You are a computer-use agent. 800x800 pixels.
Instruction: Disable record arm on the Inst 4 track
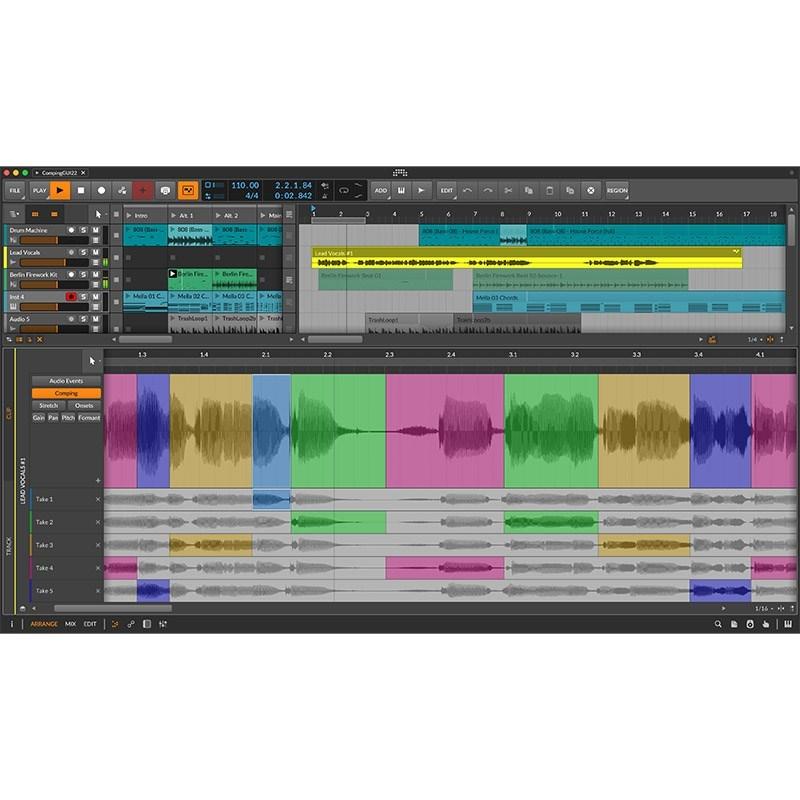71,296
